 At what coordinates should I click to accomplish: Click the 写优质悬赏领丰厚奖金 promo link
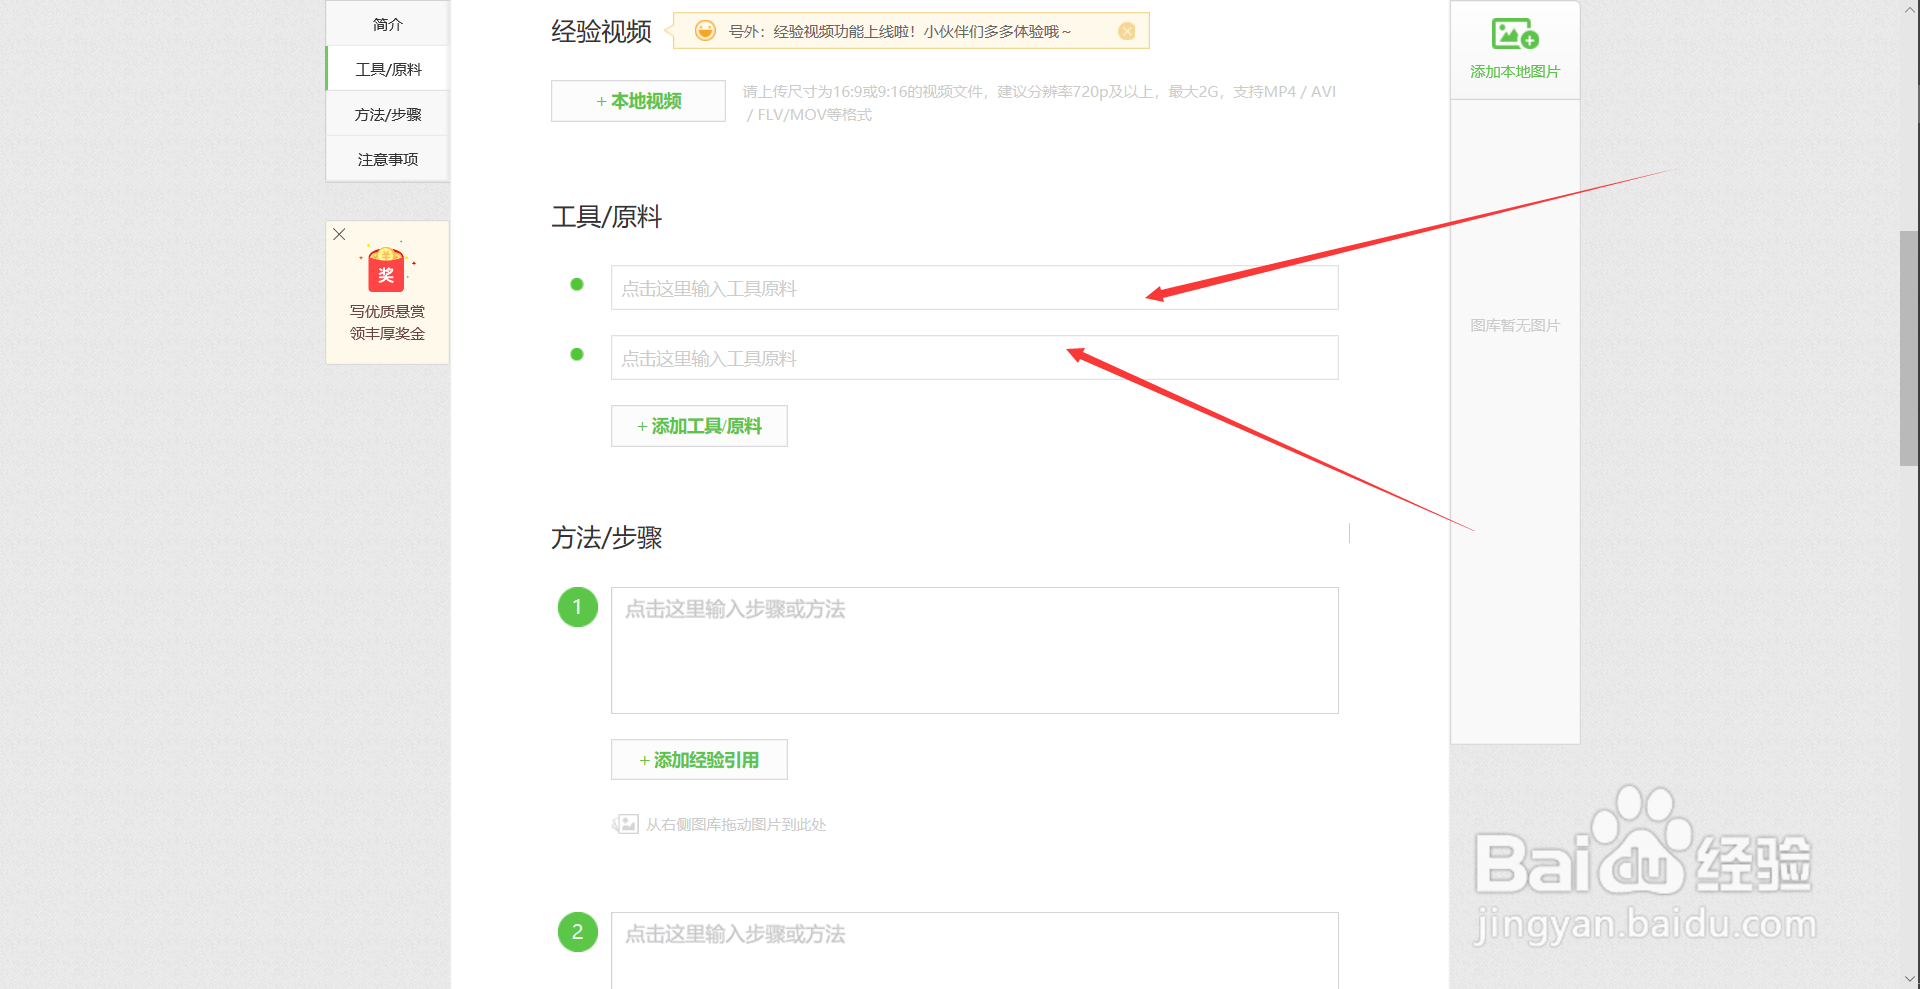click(x=388, y=322)
